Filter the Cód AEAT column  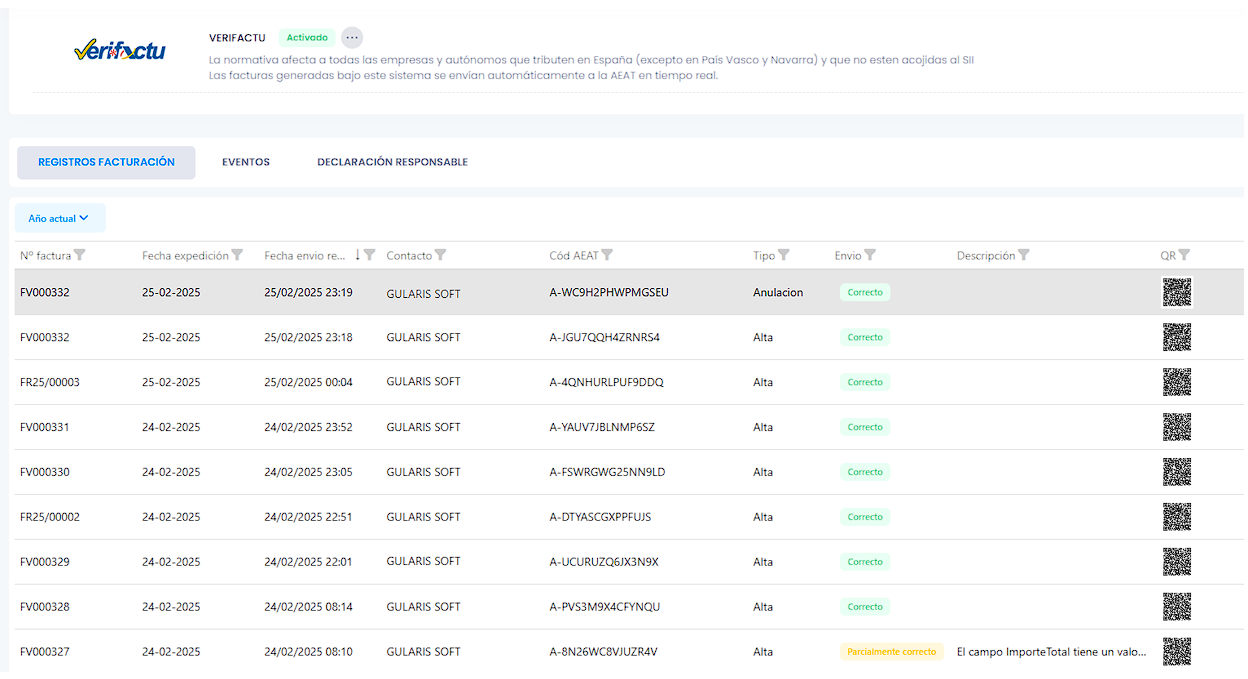click(x=607, y=255)
